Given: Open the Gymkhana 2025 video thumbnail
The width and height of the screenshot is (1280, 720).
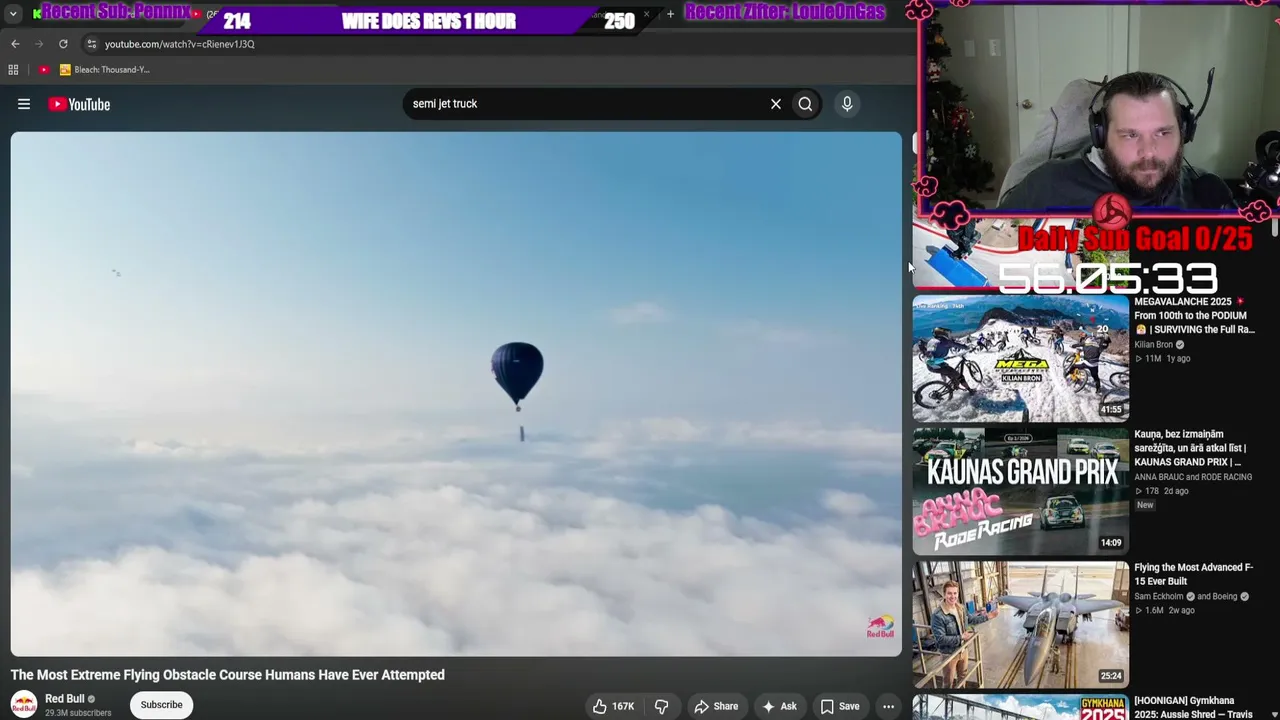Looking at the screenshot, I should 1020,707.
